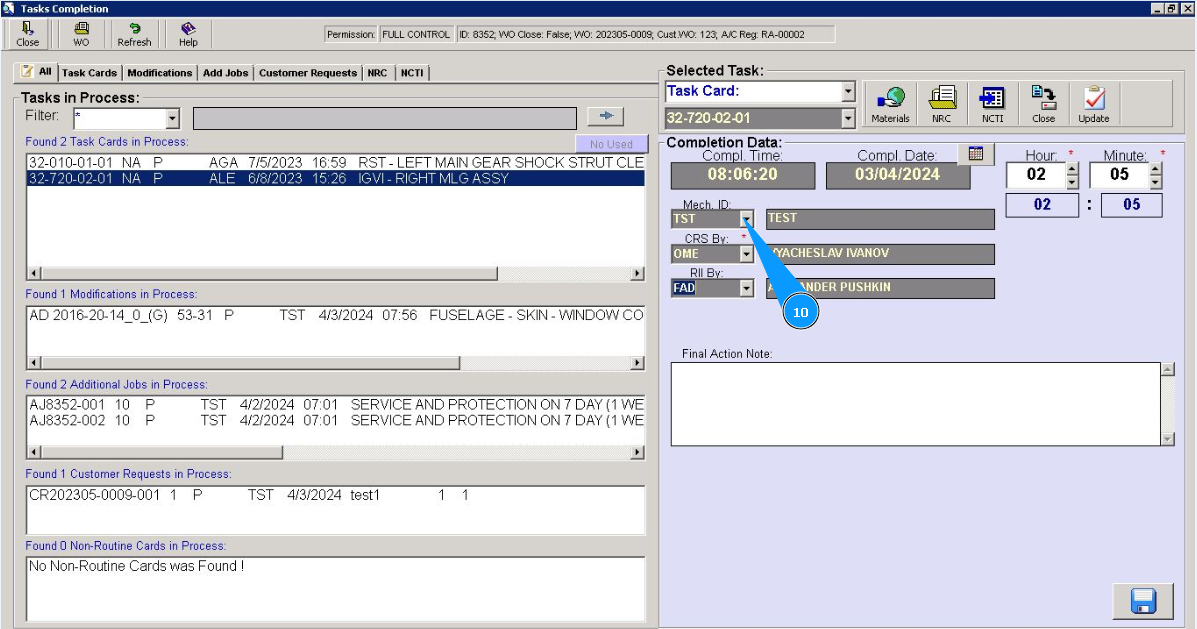
Task: Click 'No Non-Routine Cards was Found !' text
Action: click(136, 566)
